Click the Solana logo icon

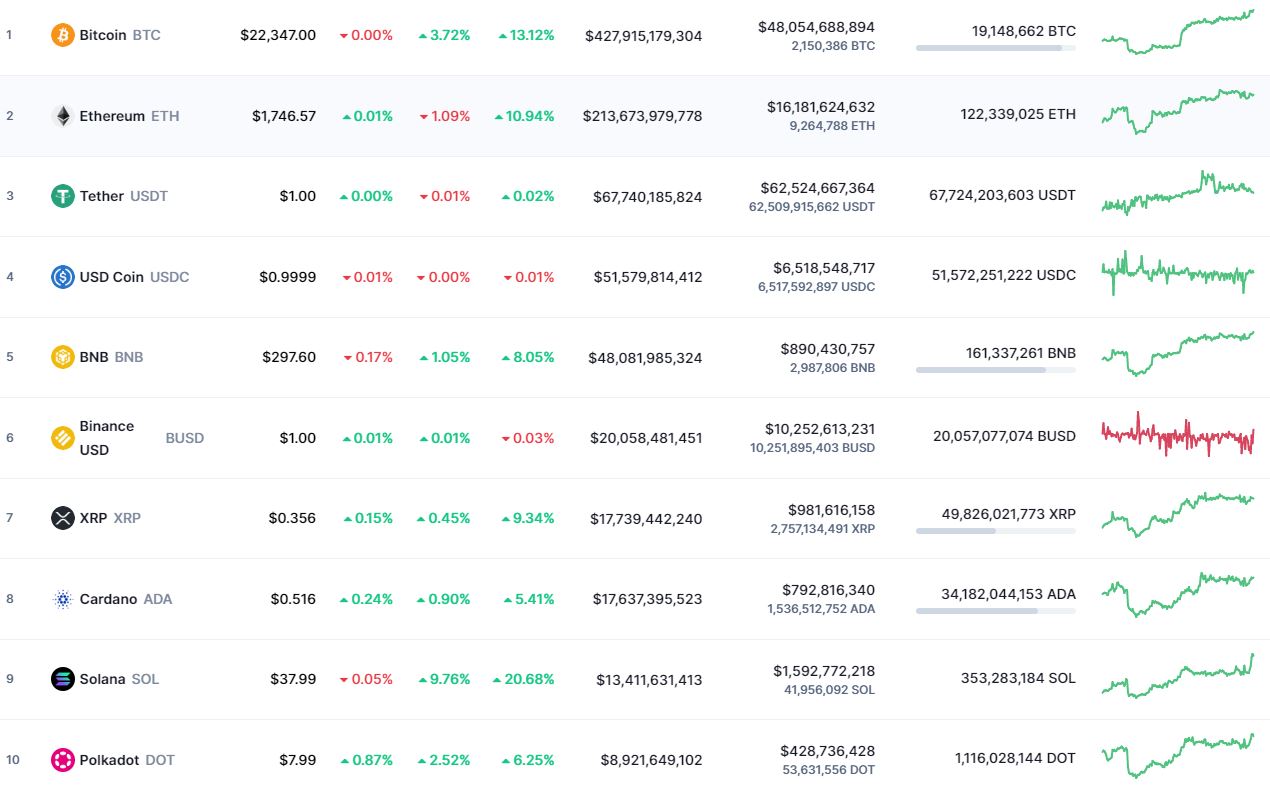(x=63, y=679)
